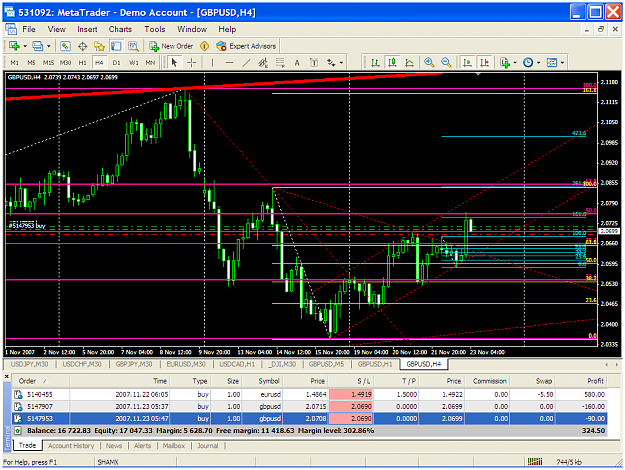Switch chart to Line Chart icon
The height and width of the screenshot is (470, 625).
(x=409, y=63)
